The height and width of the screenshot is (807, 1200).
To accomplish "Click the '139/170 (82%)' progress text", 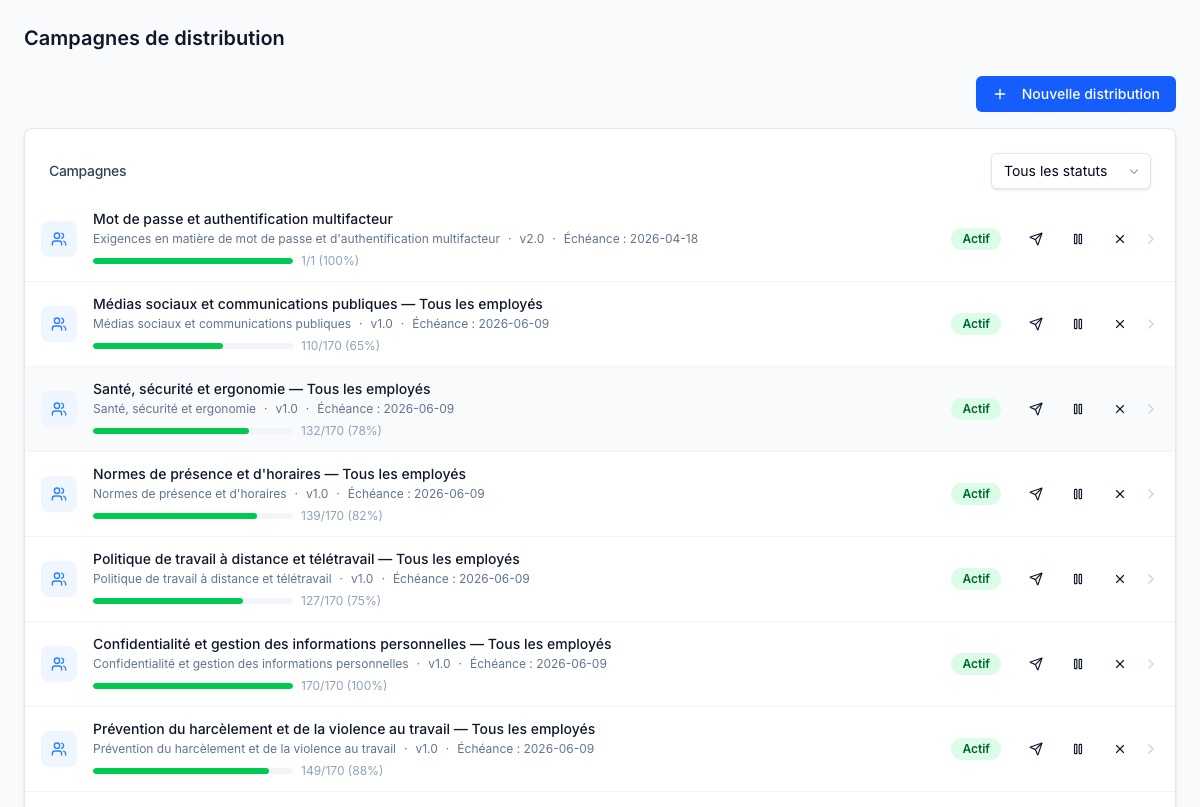I will tap(342, 516).
